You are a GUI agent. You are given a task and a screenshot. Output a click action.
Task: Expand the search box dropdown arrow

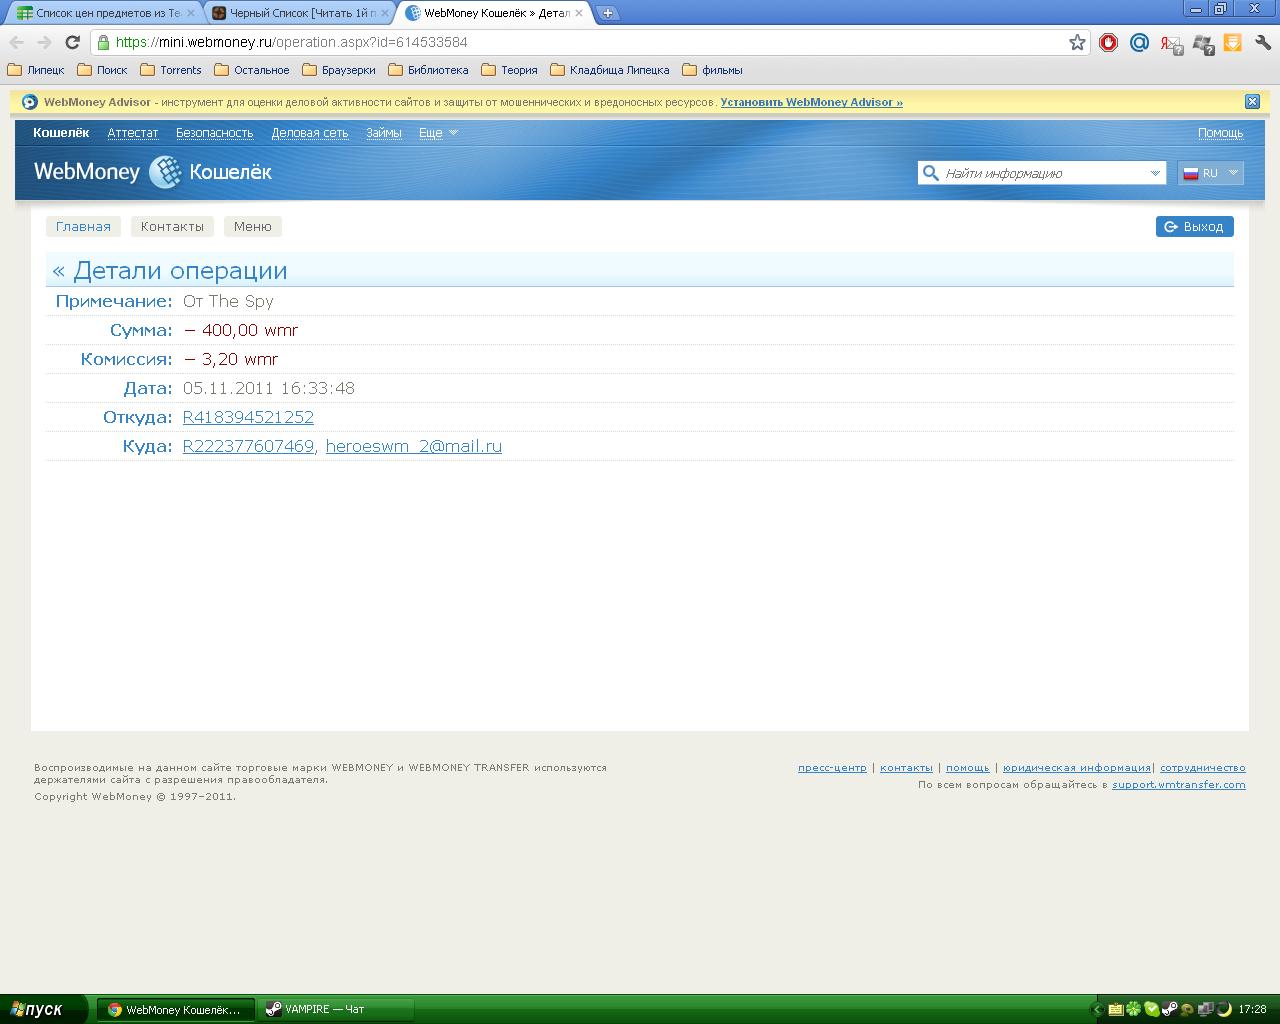[x=1155, y=173]
